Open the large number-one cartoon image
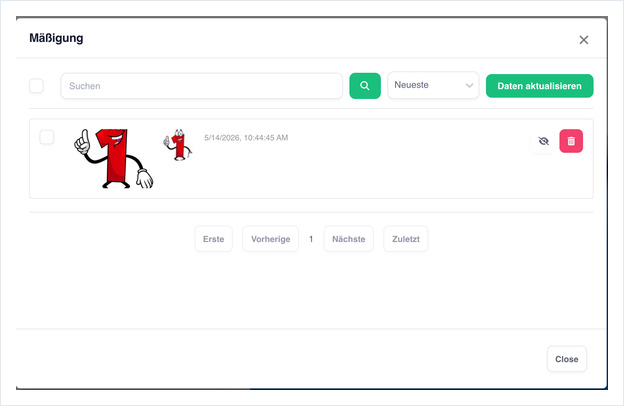Image resolution: width=624 pixels, height=406 pixels. (114, 158)
